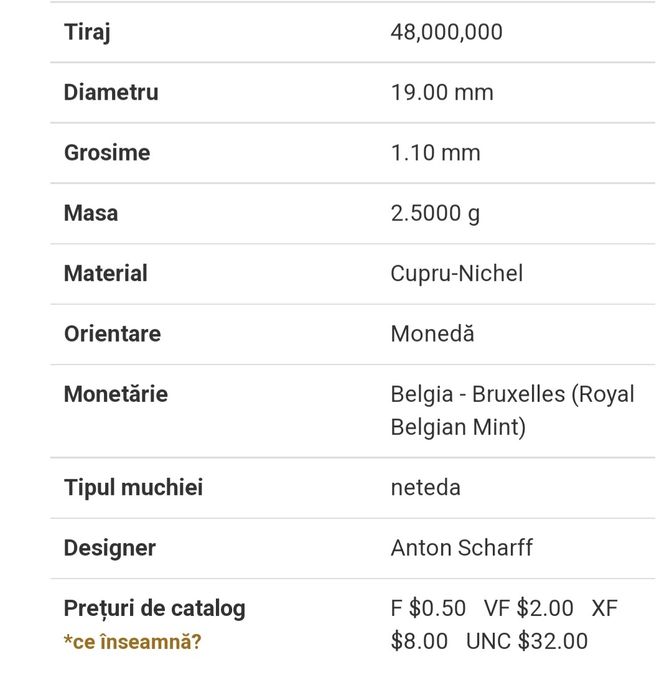
Task: Click the Orientare label
Action: 112,333
